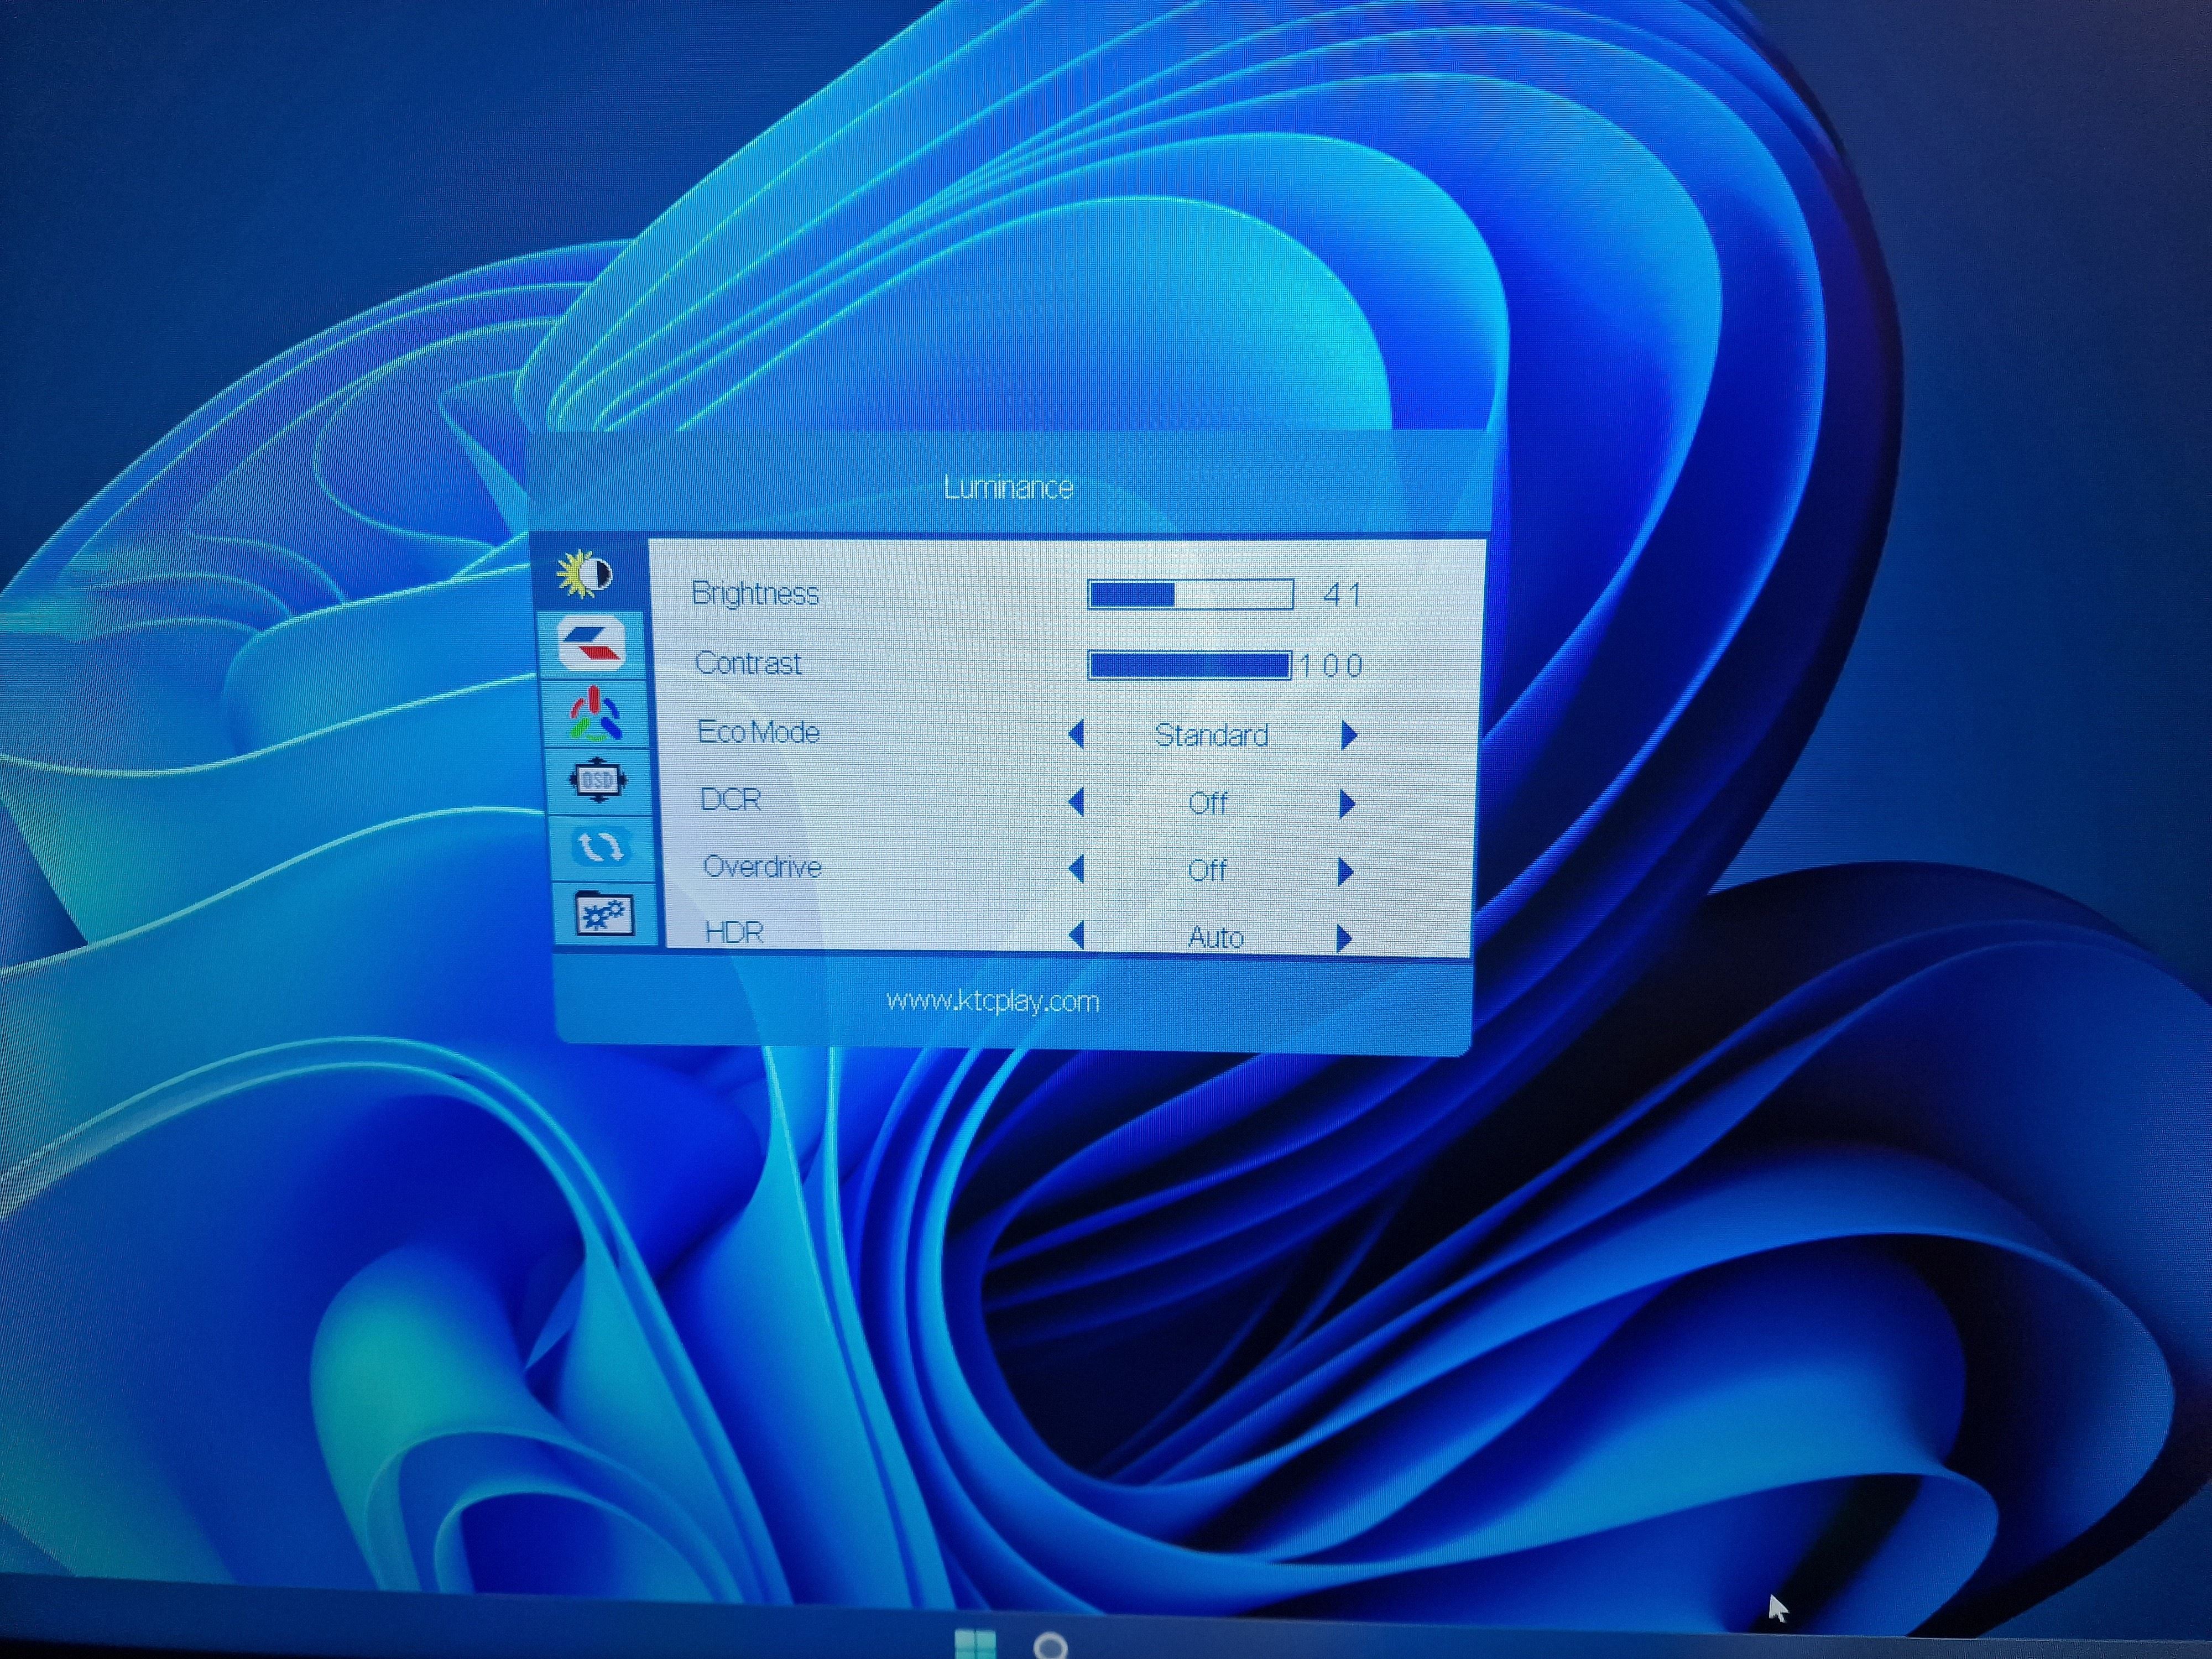Select the DCR menu row label
Screen dimensions: 2212x1659
point(731,799)
